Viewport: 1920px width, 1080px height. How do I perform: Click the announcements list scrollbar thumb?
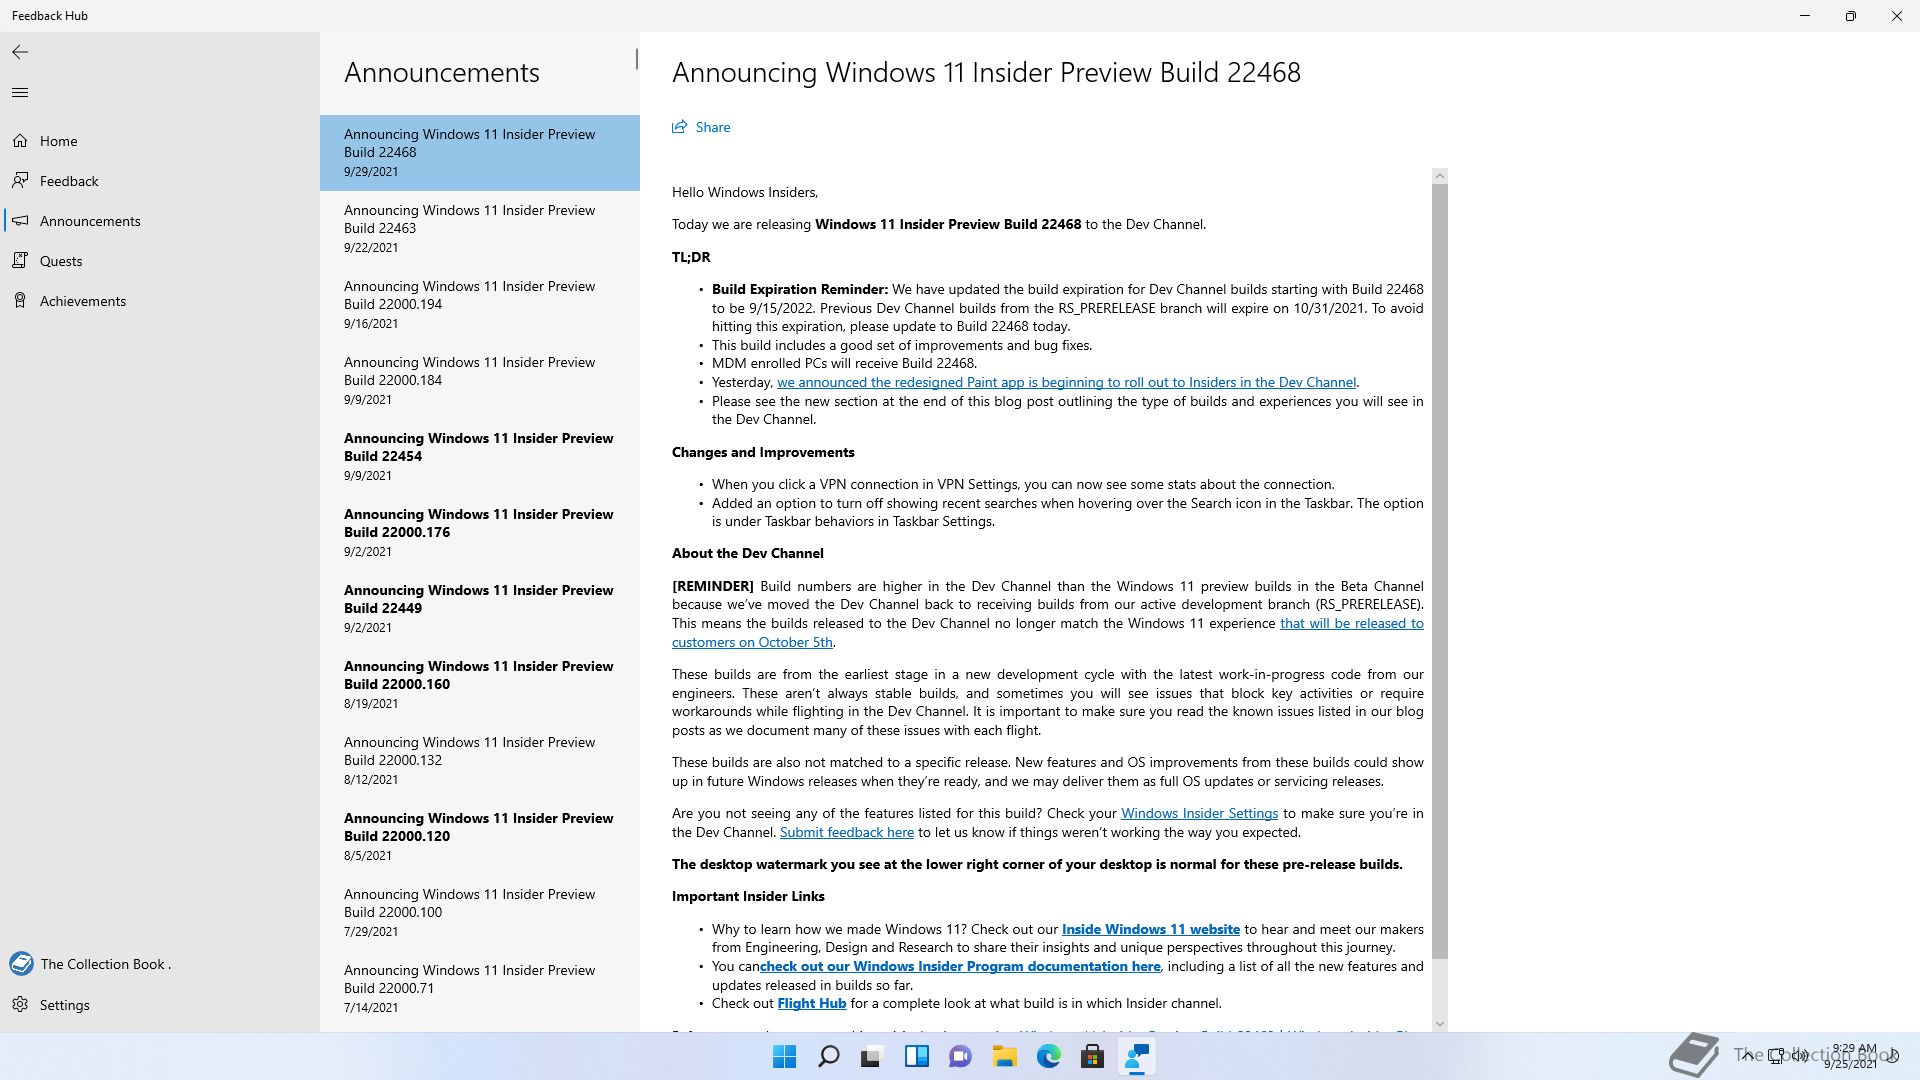tap(636, 60)
